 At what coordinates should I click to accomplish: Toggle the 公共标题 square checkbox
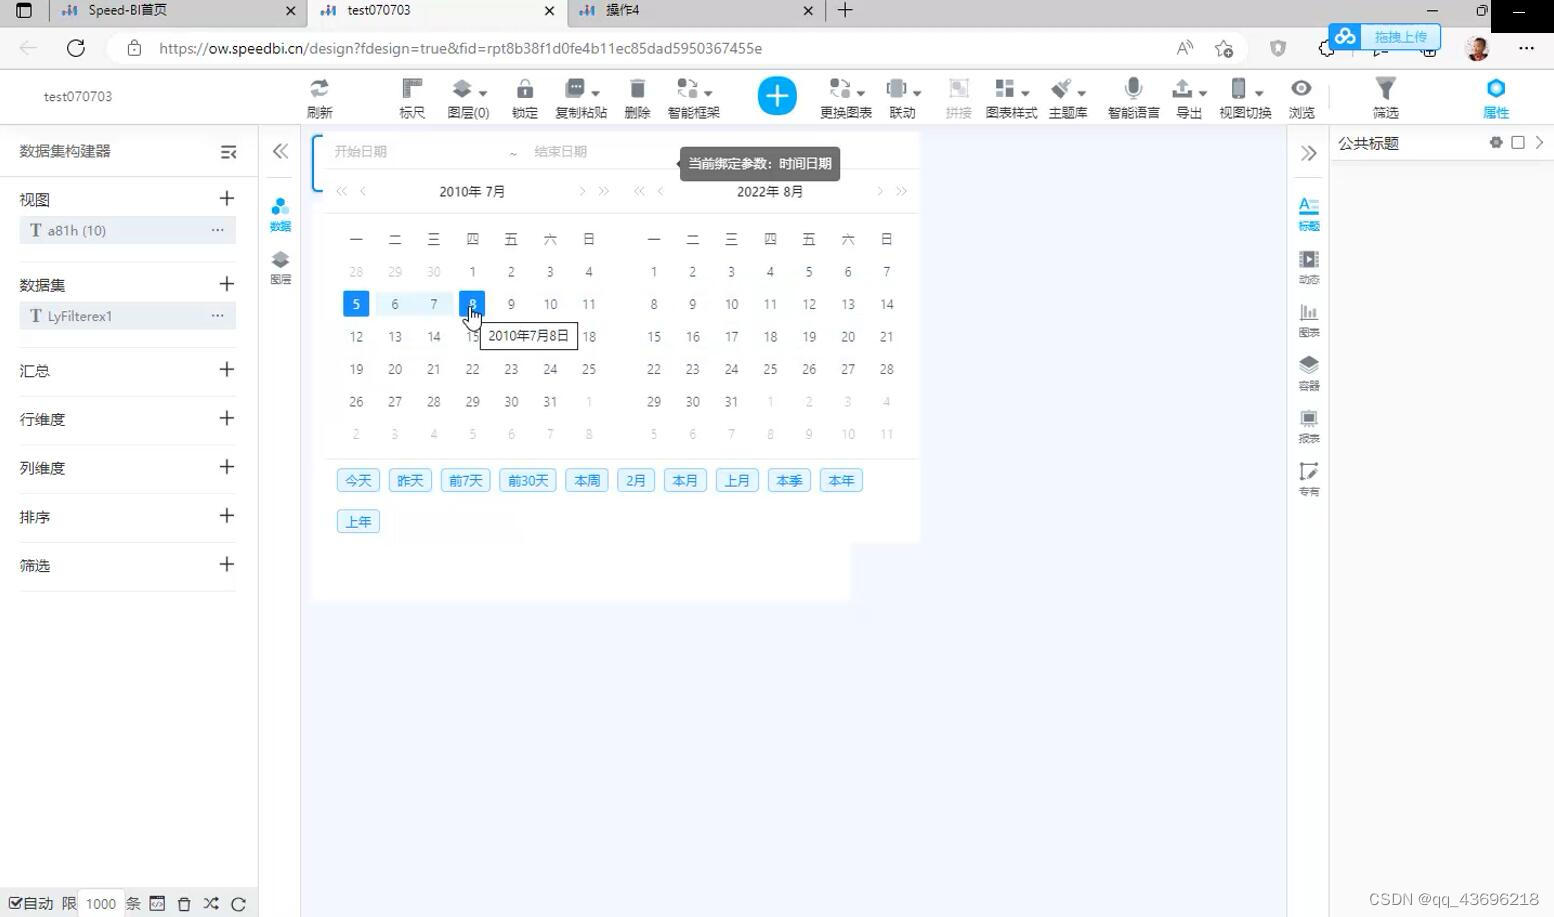[1518, 143]
